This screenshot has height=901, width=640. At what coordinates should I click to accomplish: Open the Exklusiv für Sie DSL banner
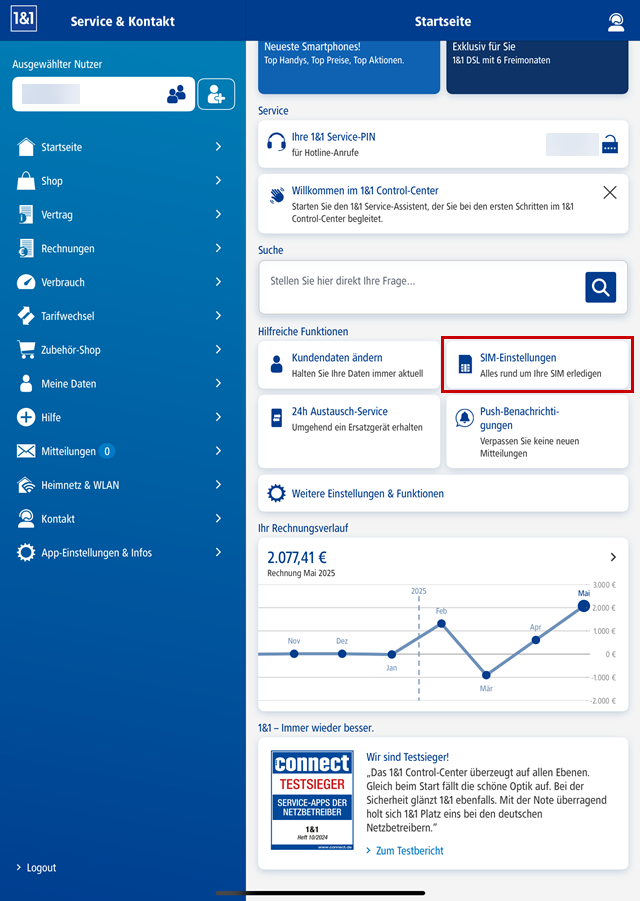pyautogui.click(x=537, y=66)
